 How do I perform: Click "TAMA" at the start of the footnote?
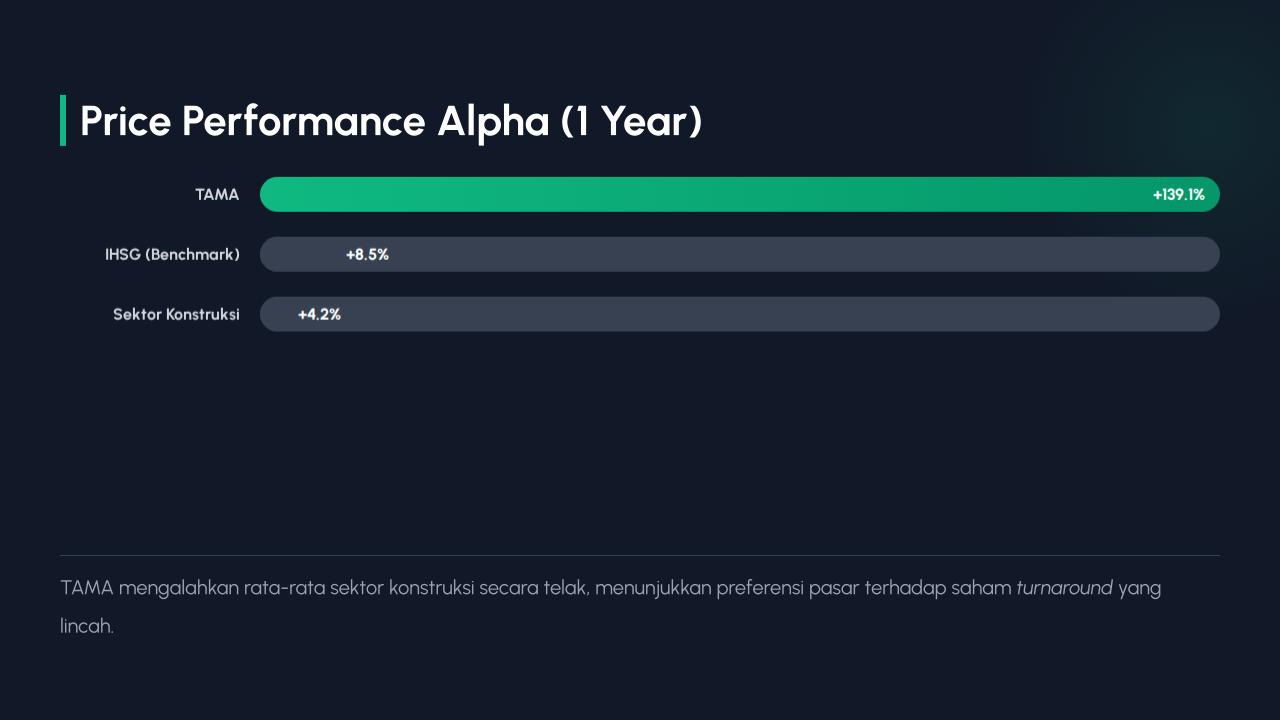tap(87, 588)
